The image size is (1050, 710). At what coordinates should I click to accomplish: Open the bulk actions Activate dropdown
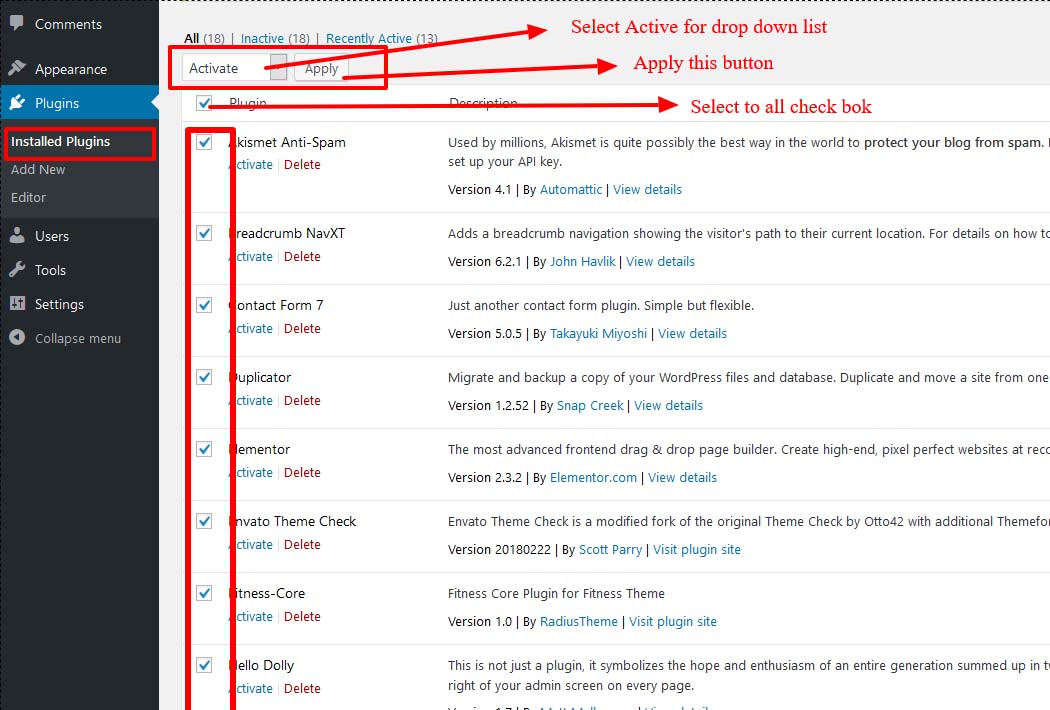click(x=234, y=68)
